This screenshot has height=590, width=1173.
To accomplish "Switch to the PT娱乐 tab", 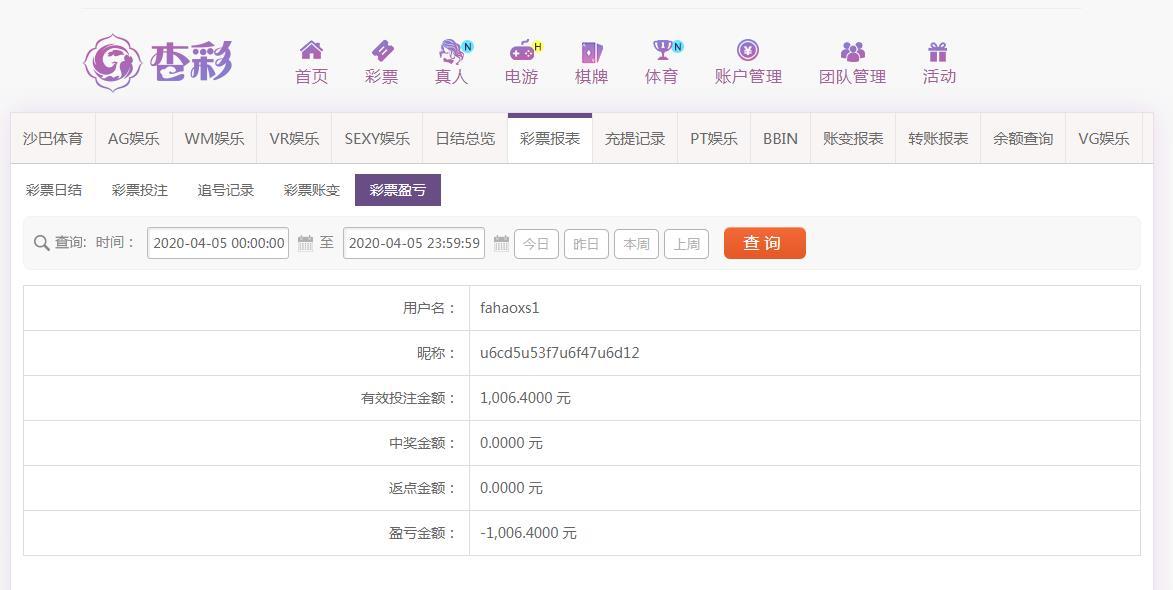I will tap(714, 138).
